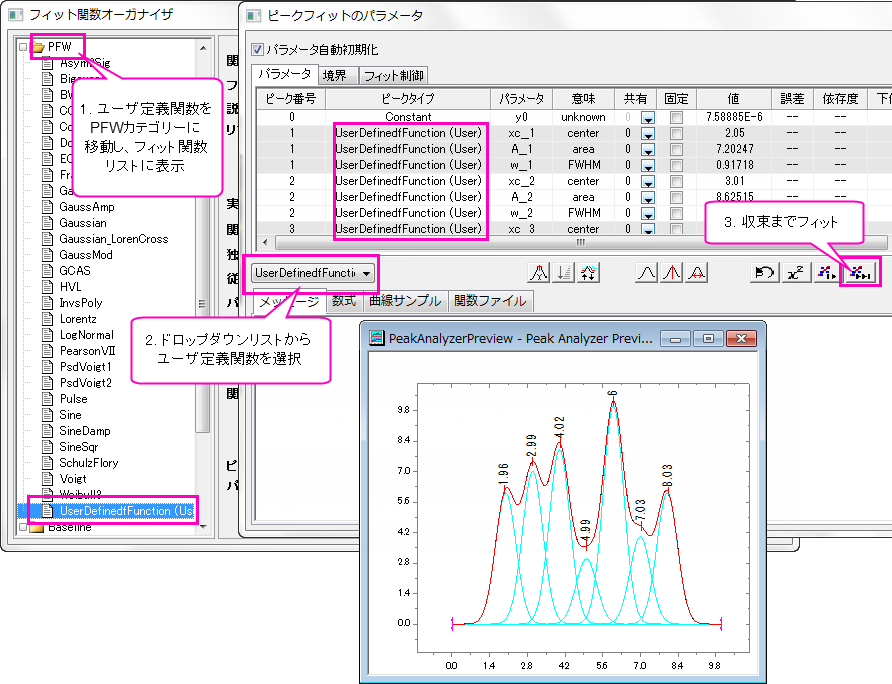Screen dimensions: 892x684
Task: Check the fixed box for A_1 row
Action: click(676, 149)
